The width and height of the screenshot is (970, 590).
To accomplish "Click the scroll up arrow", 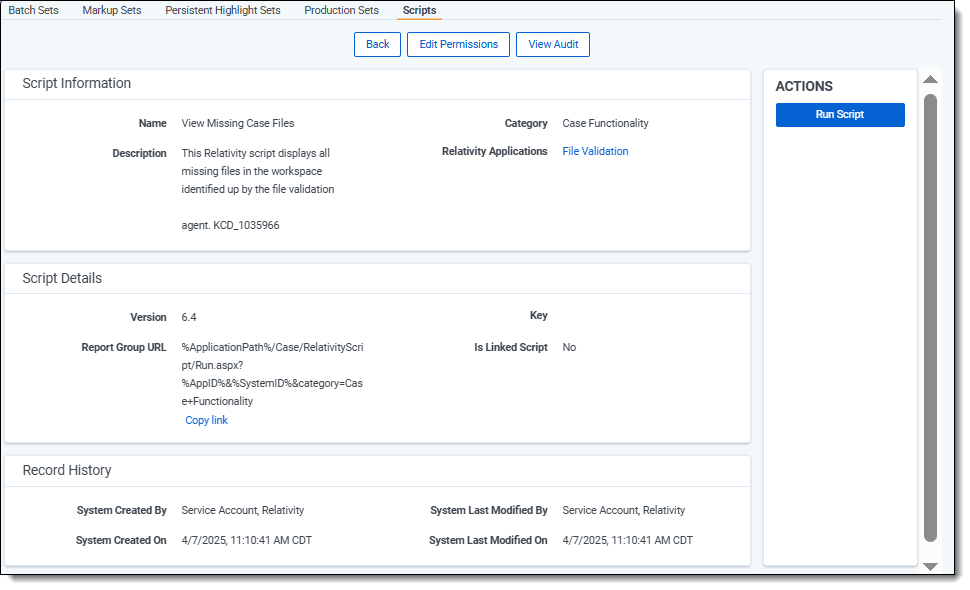I will 930,79.
